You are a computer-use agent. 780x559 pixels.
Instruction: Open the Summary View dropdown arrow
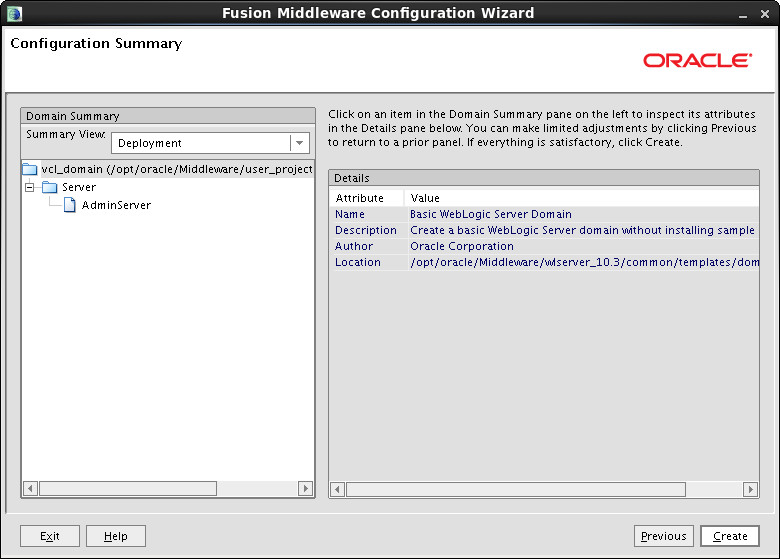(299, 143)
